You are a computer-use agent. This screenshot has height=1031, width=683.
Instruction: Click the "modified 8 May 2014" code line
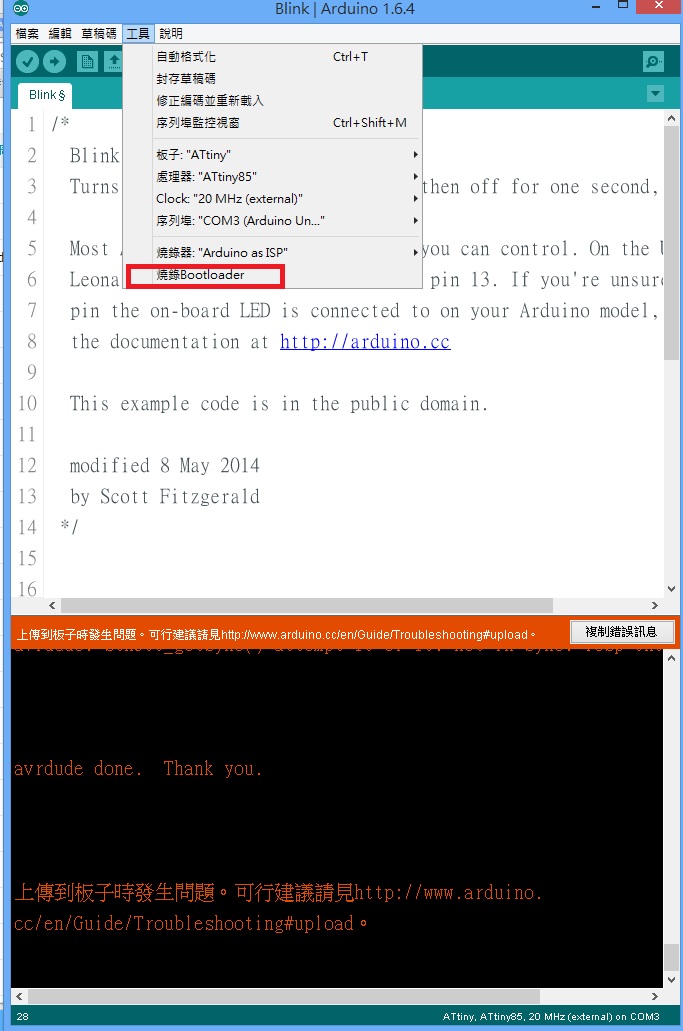164,466
